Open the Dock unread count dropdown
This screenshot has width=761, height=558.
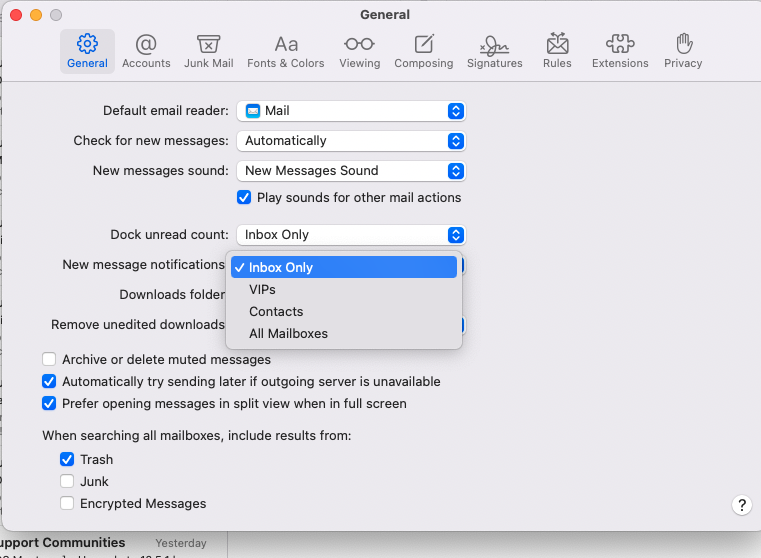[351, 235]
